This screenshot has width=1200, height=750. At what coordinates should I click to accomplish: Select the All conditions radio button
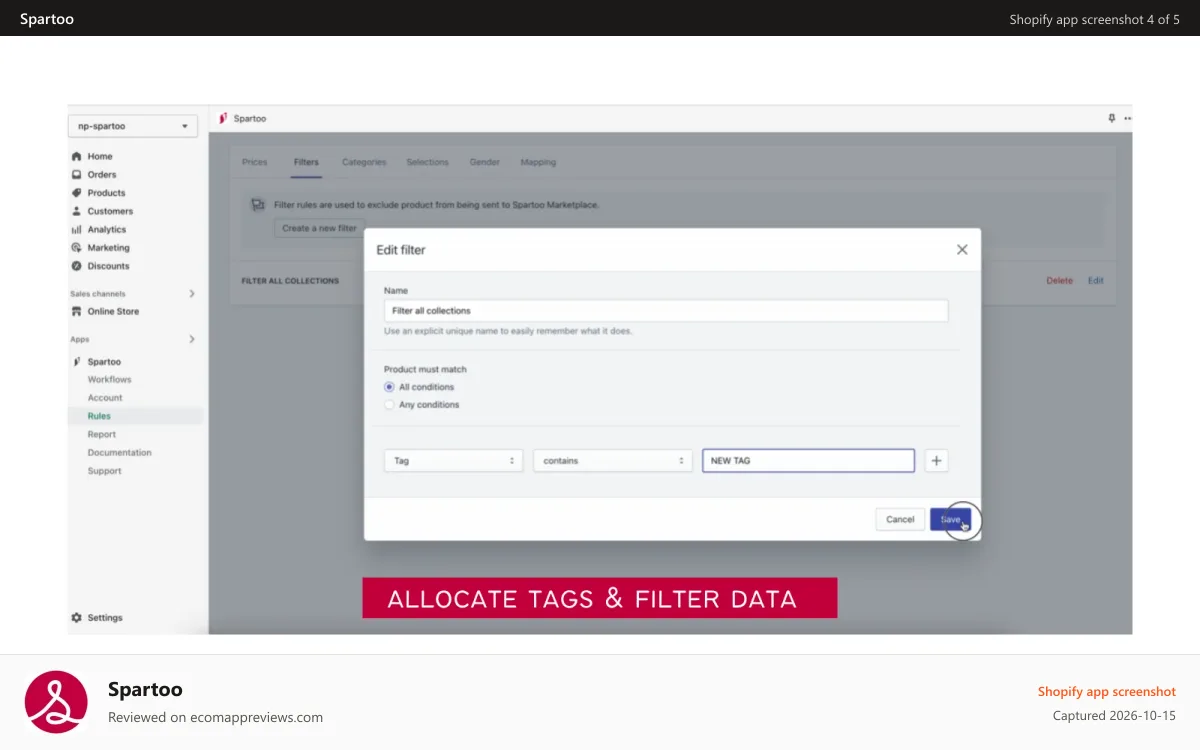pos(389,387)
